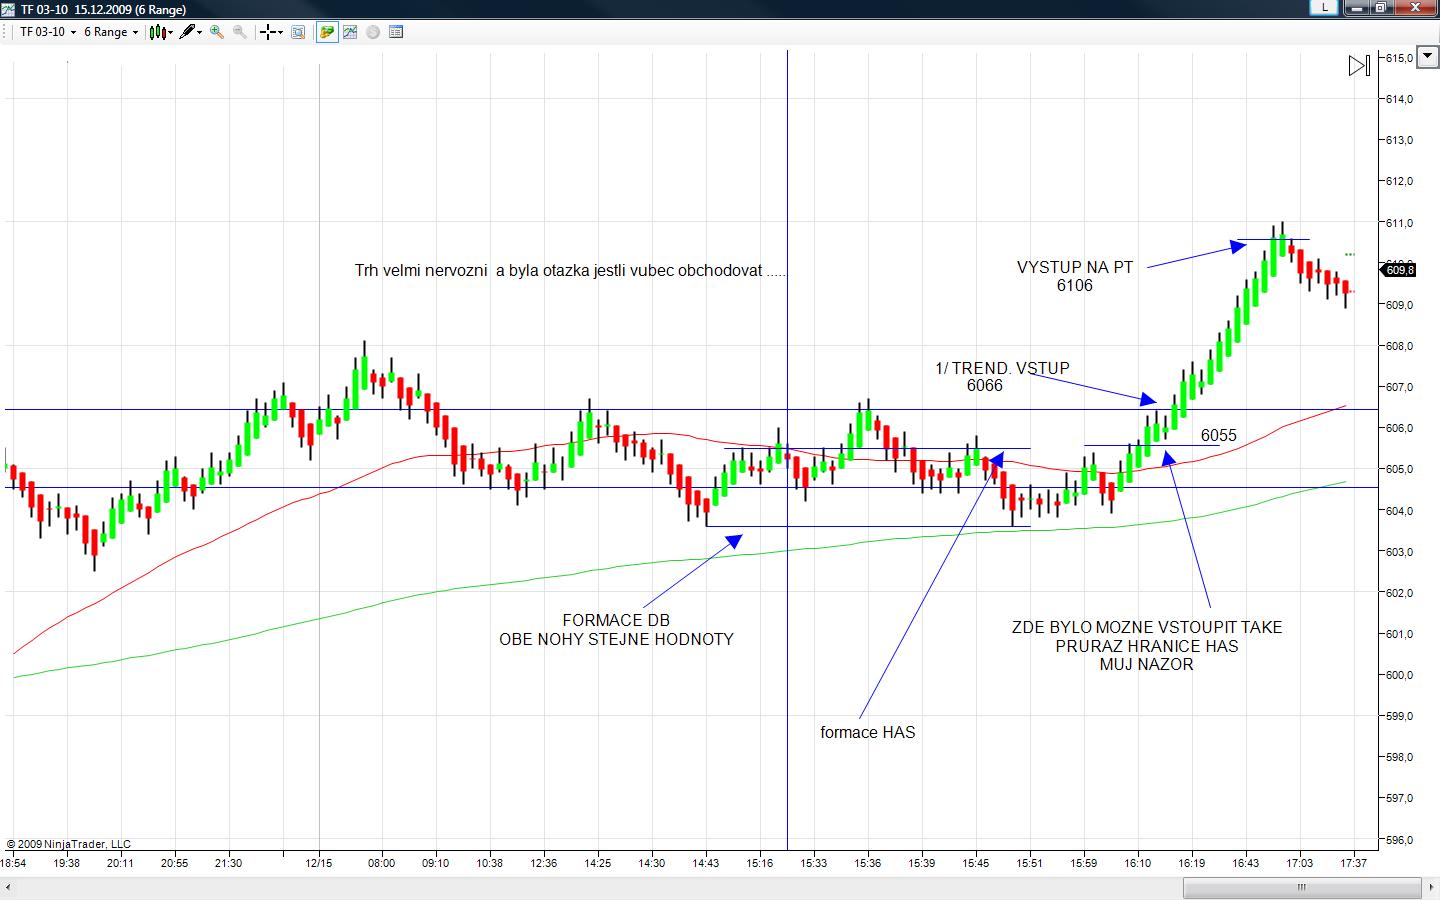Click the Zoom In magnifier icon
This screenshot has height=900, width=1440.
217,32
